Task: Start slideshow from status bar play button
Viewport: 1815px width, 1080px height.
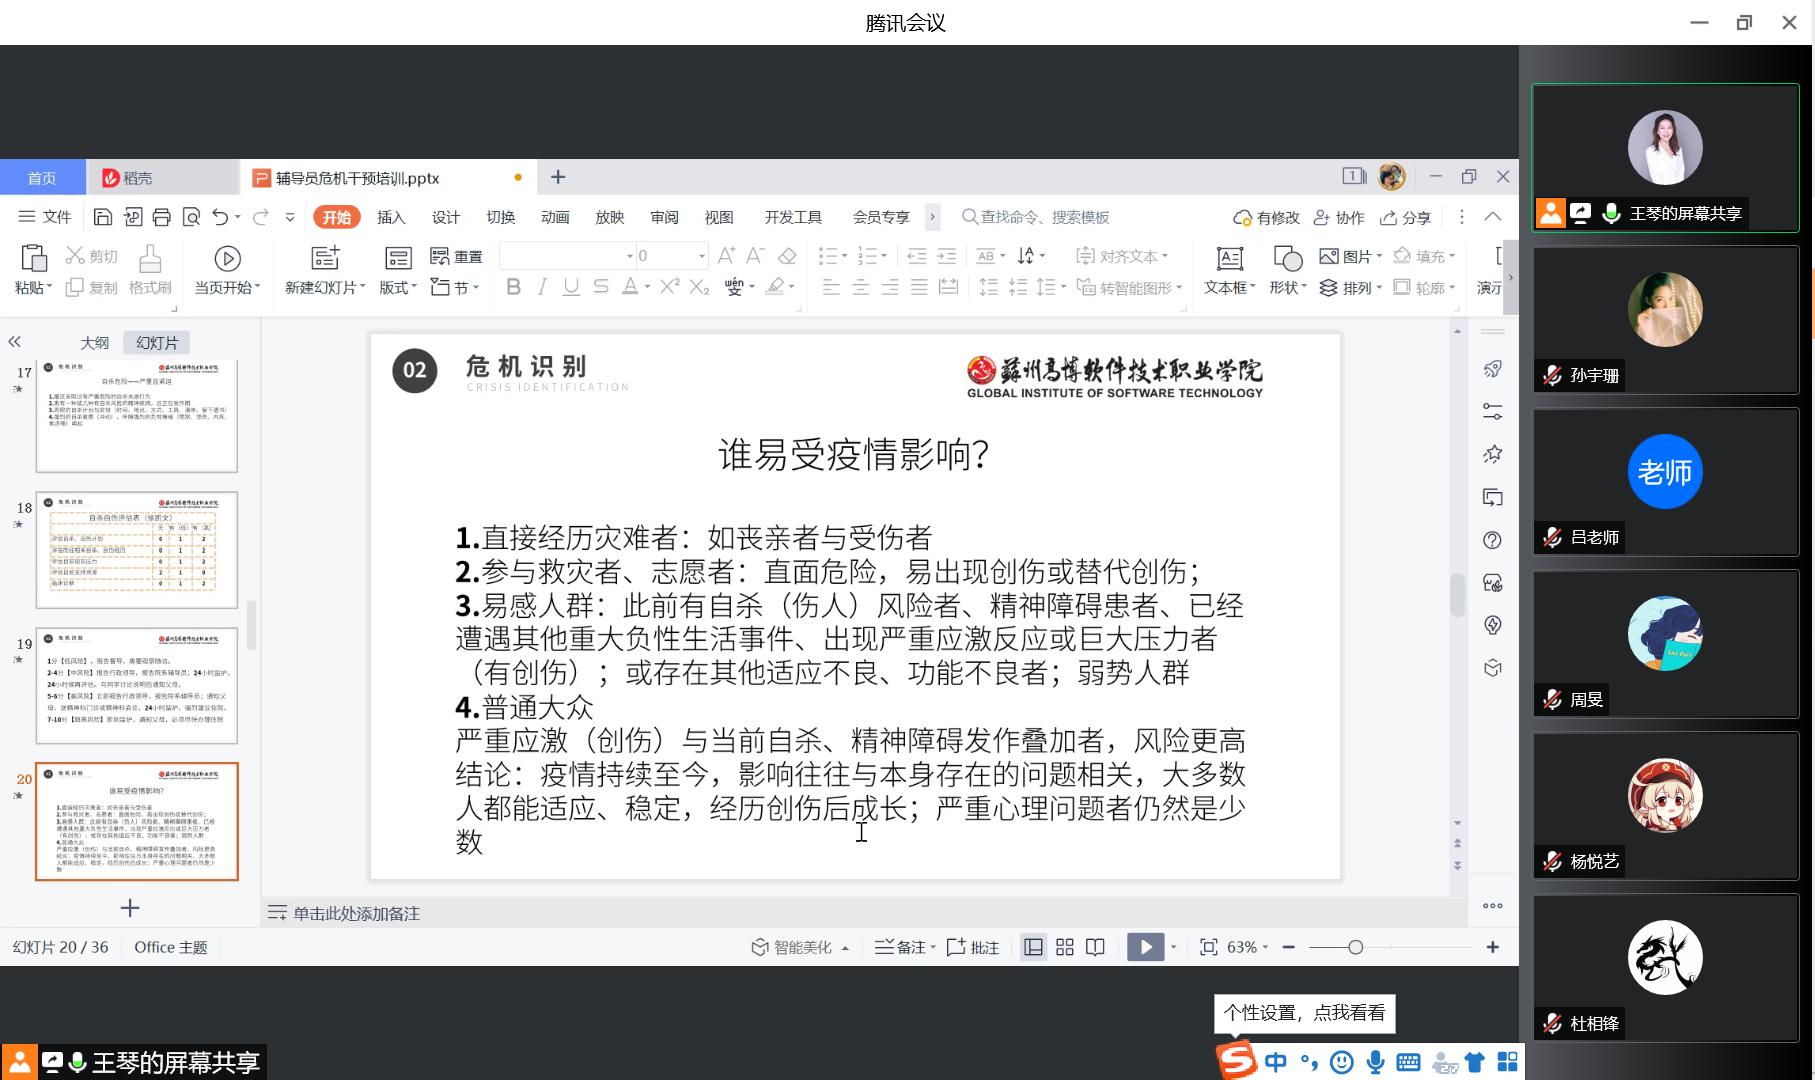Action: (x=1145, y=947)
